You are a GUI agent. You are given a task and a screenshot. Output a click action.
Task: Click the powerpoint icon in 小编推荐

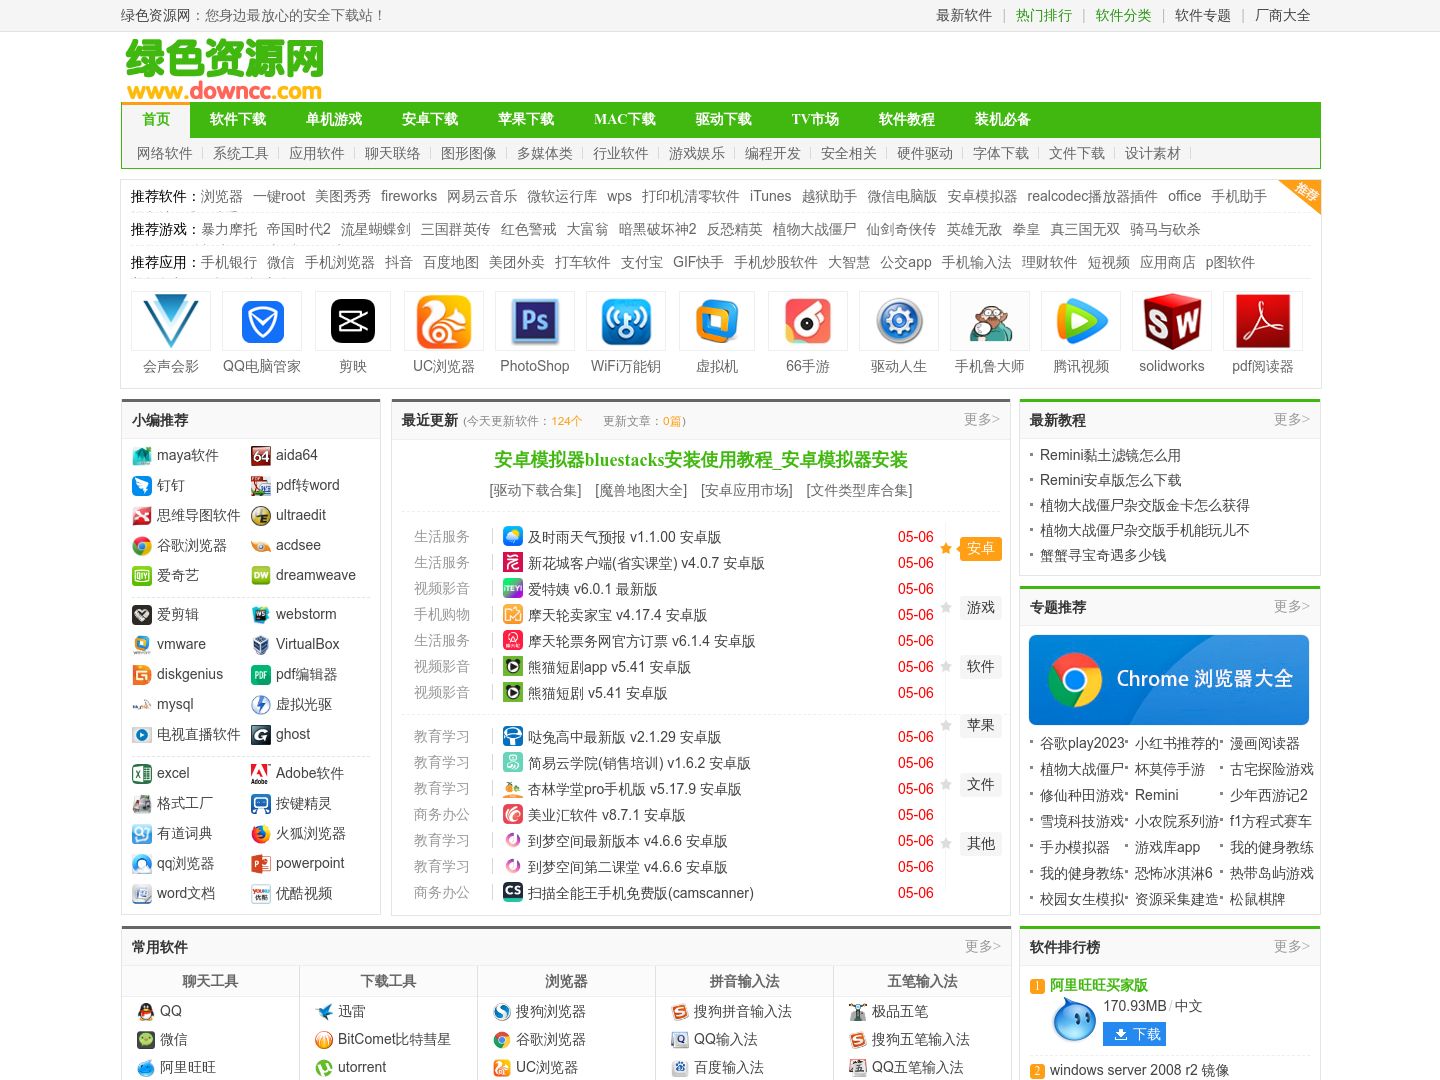pyautogui.click(x=261, y=864)
